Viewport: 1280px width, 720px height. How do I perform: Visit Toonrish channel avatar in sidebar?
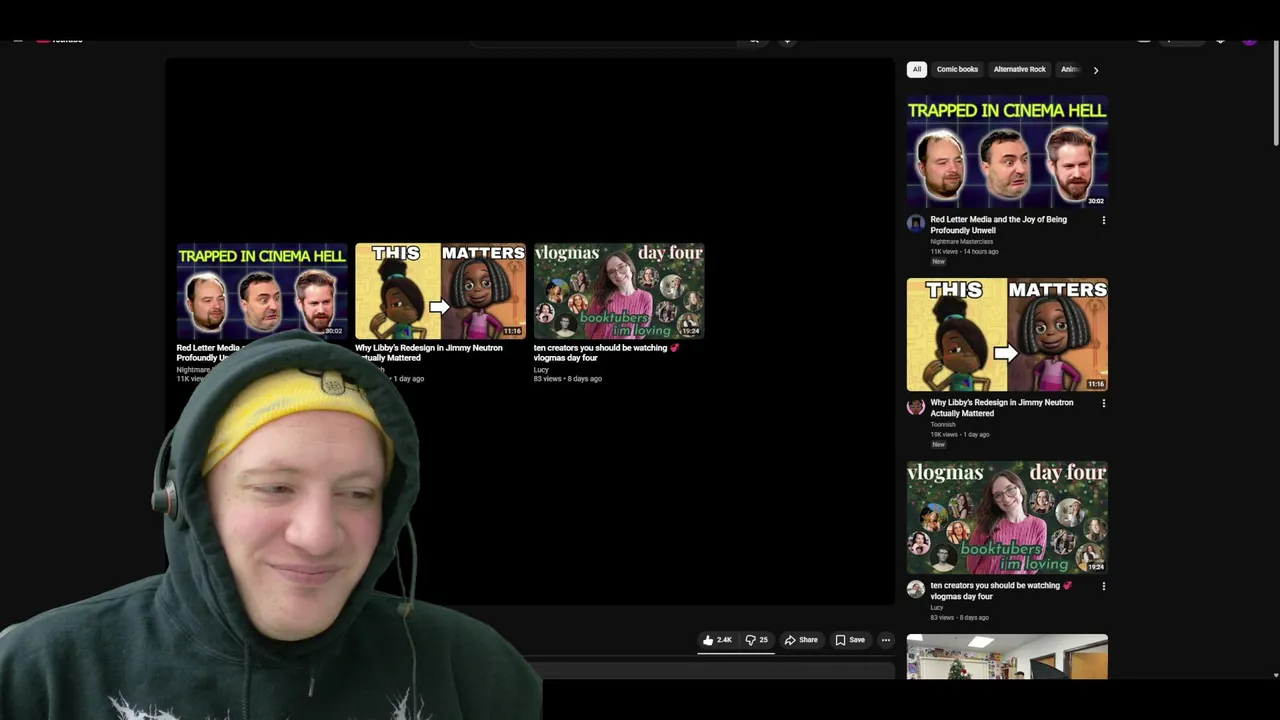(915, 406)
